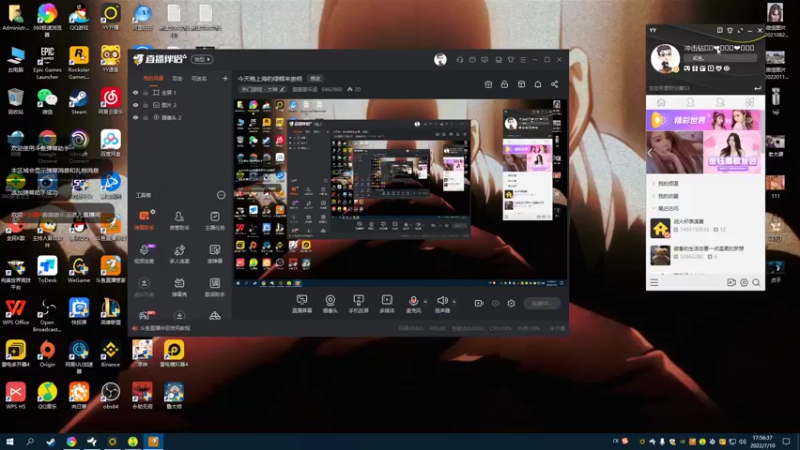Open microphone volume dropdown arrow

pyautogui.click(x=426, y=302)
